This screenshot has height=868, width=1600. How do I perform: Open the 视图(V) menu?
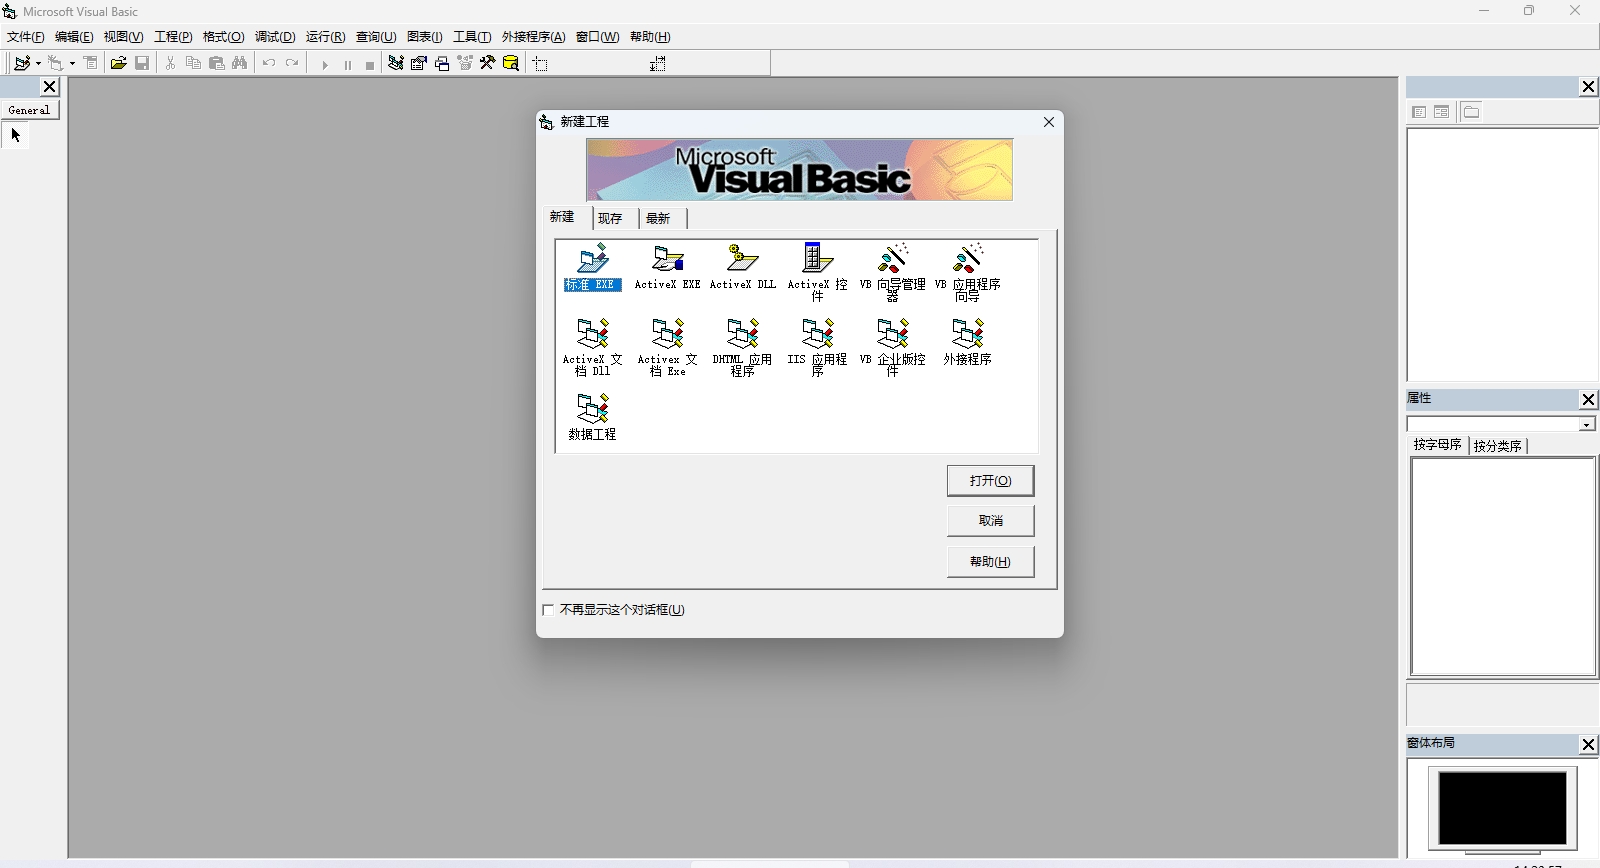[x=123, y=37]
